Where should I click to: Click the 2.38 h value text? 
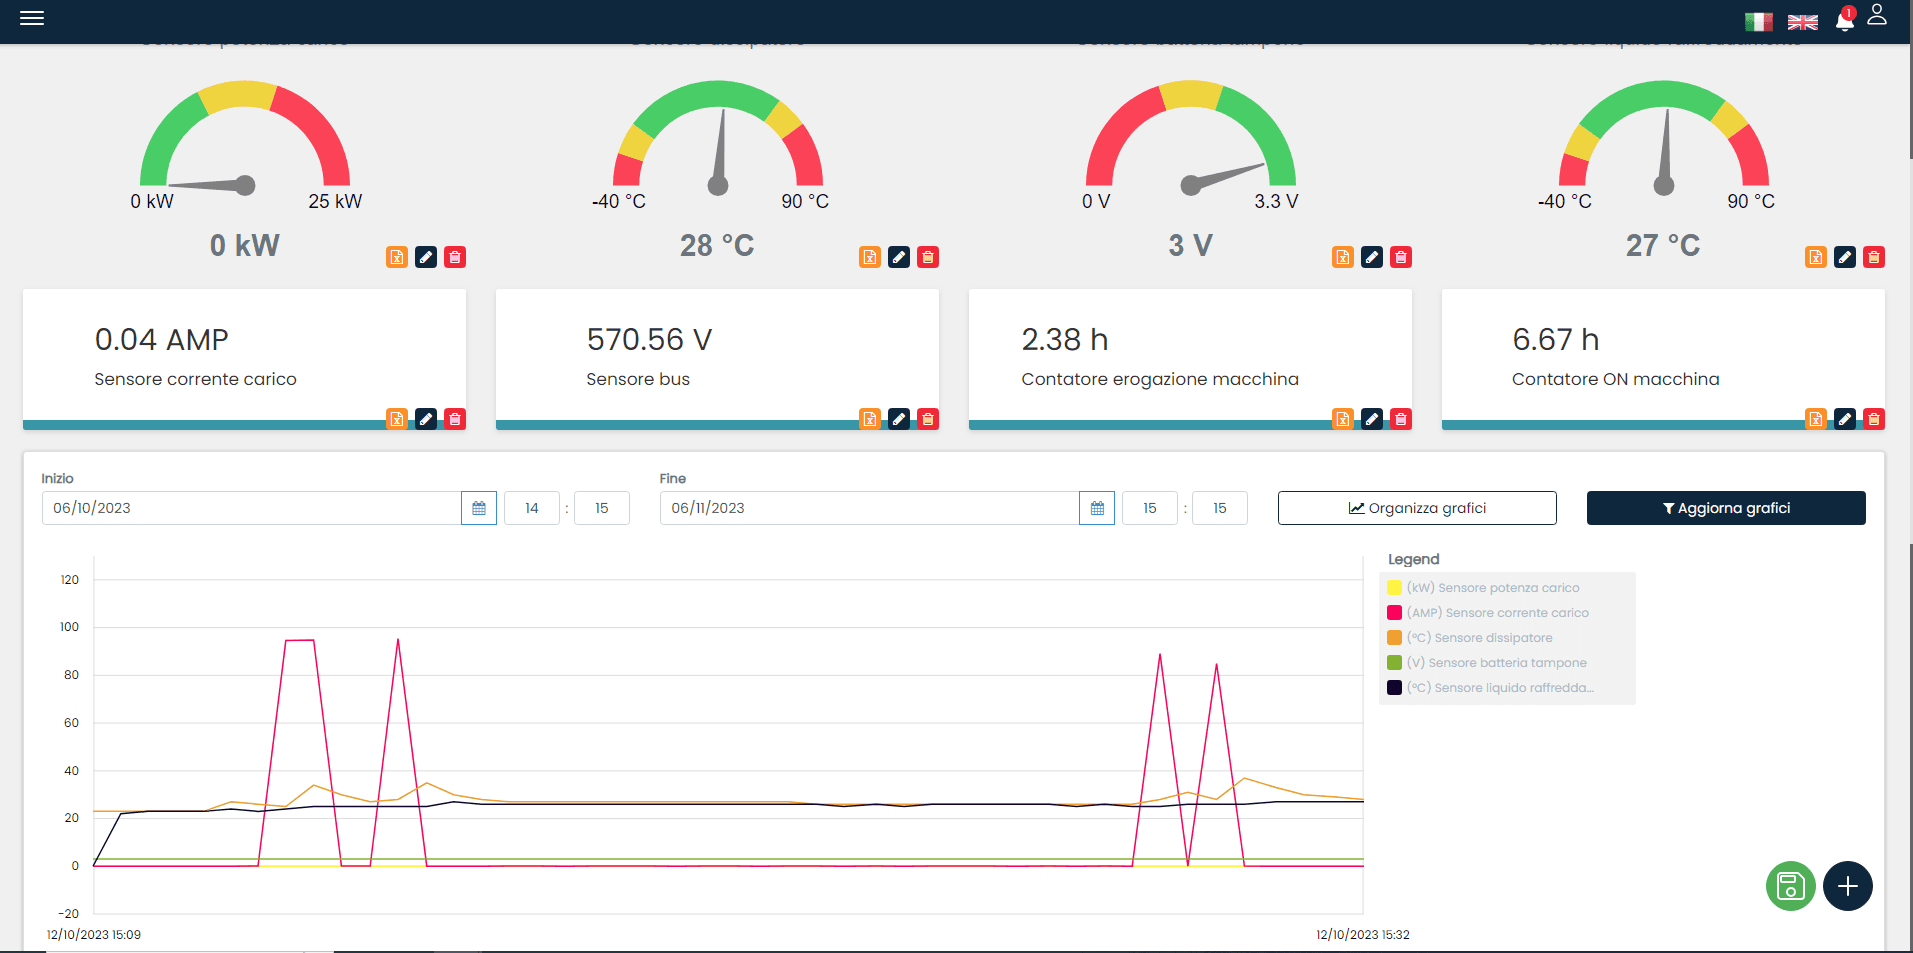[x=1065, y=340]
